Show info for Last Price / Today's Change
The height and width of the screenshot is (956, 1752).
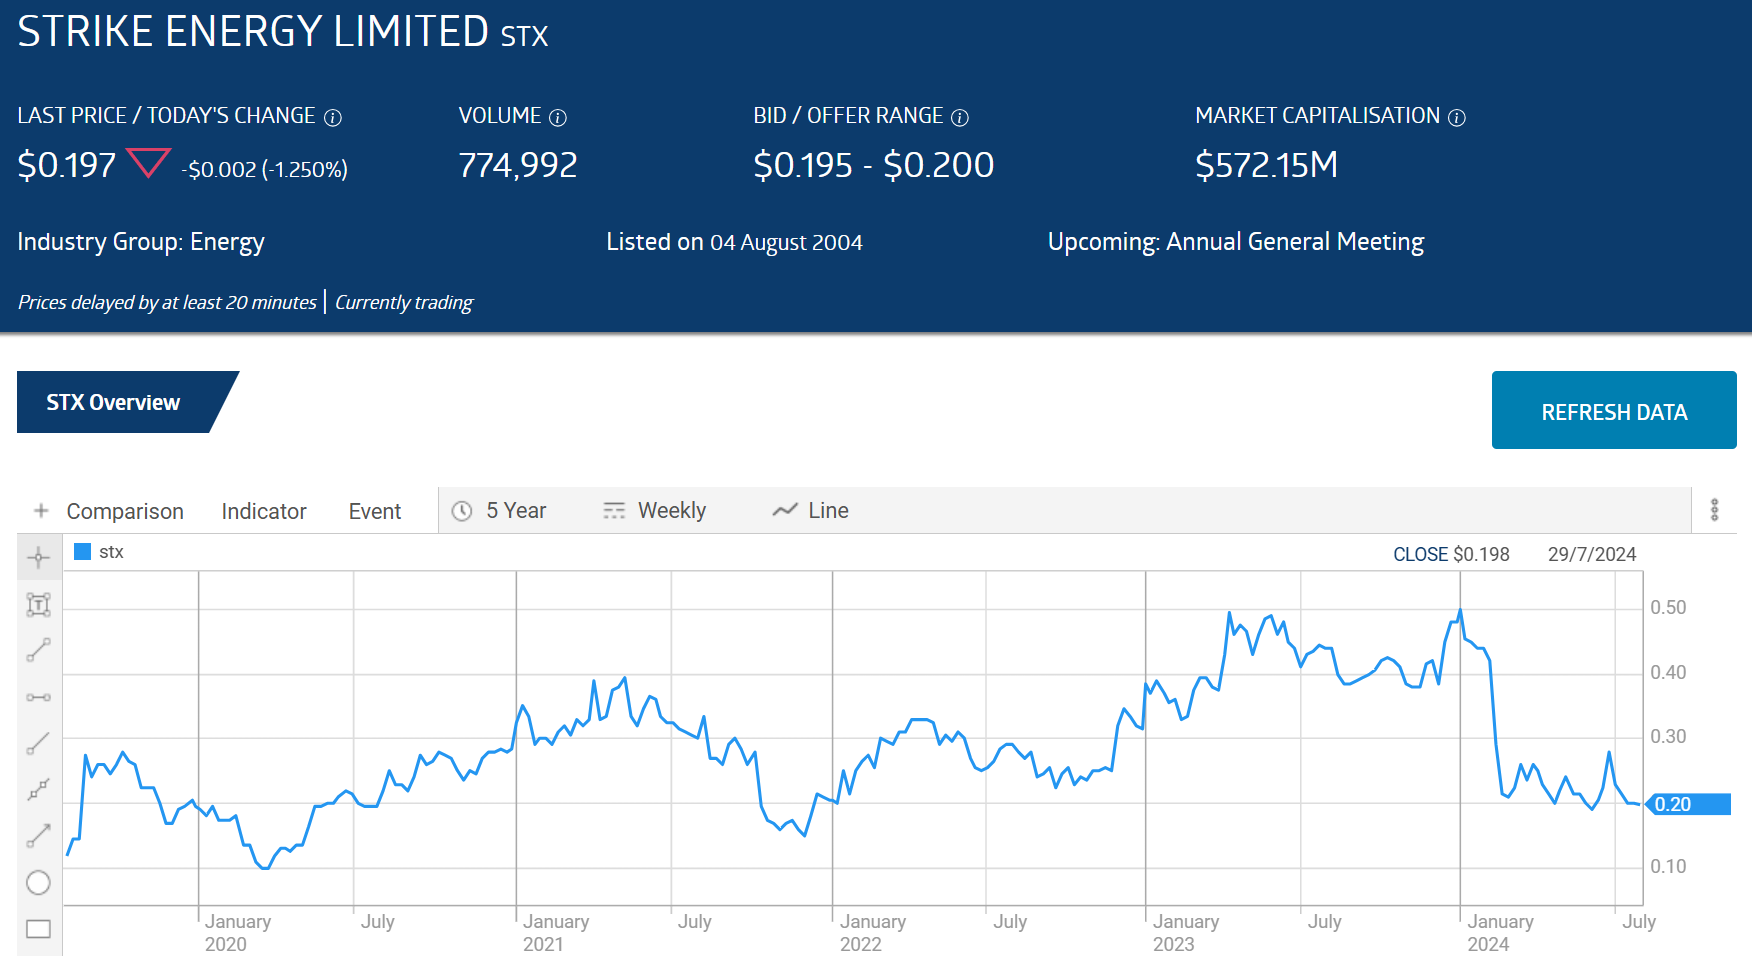point(333,118)
